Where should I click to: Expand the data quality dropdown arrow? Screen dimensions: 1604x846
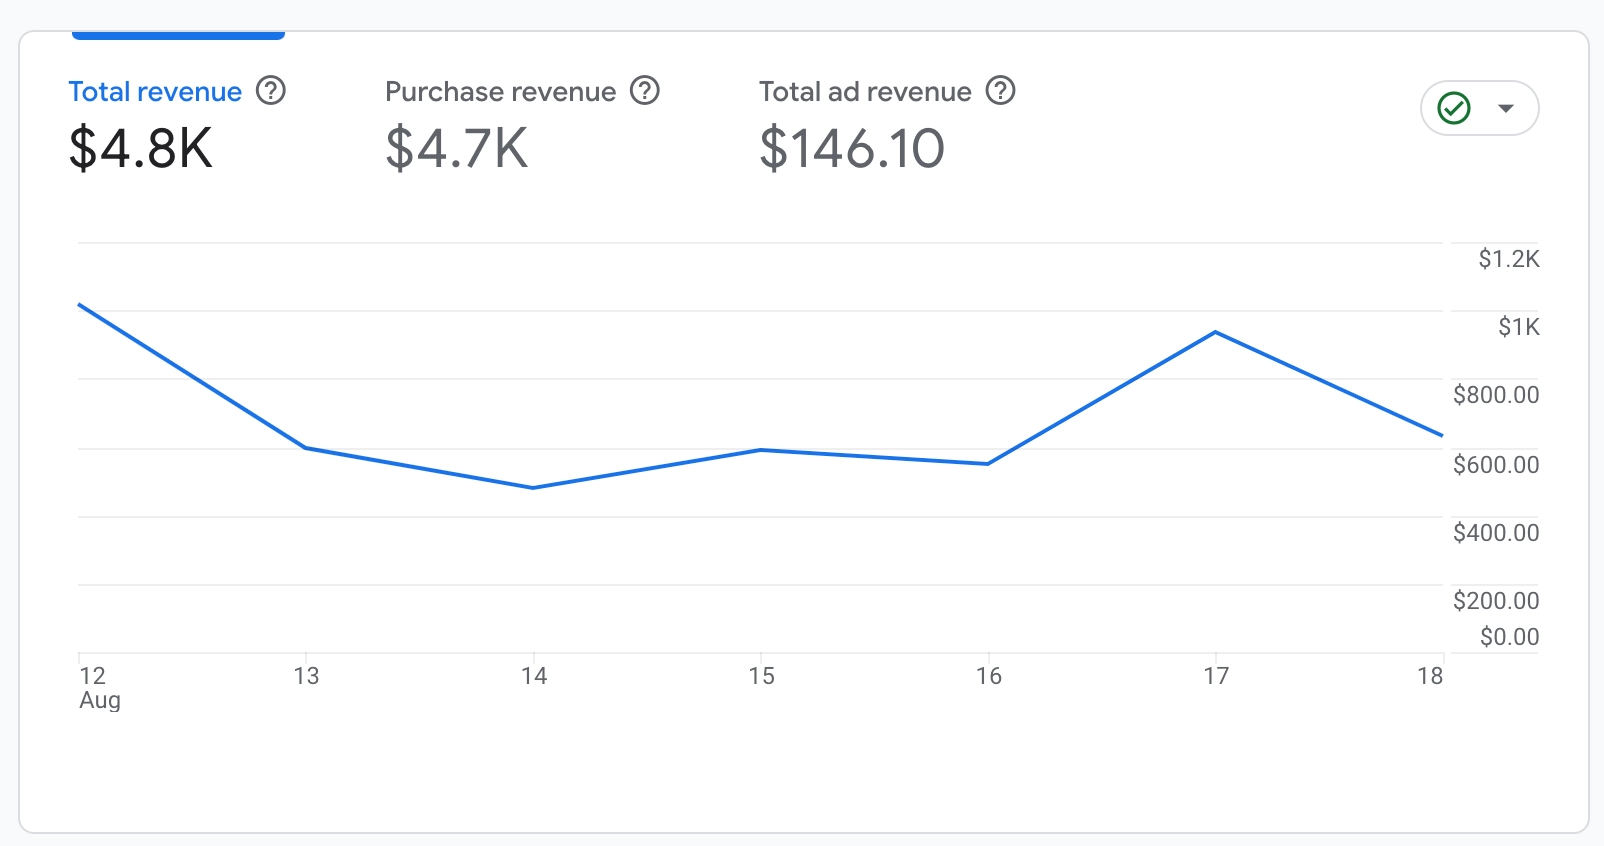click(x=1506, y=108)
